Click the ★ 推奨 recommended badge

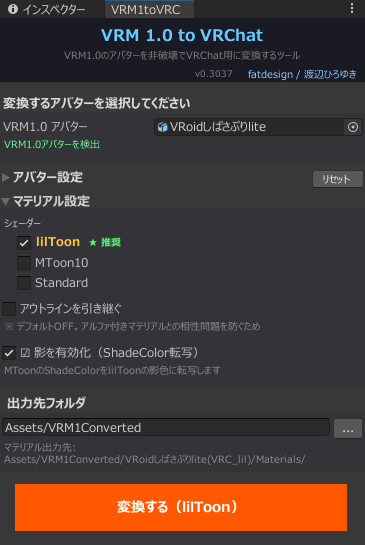click(x=105, y=242)
